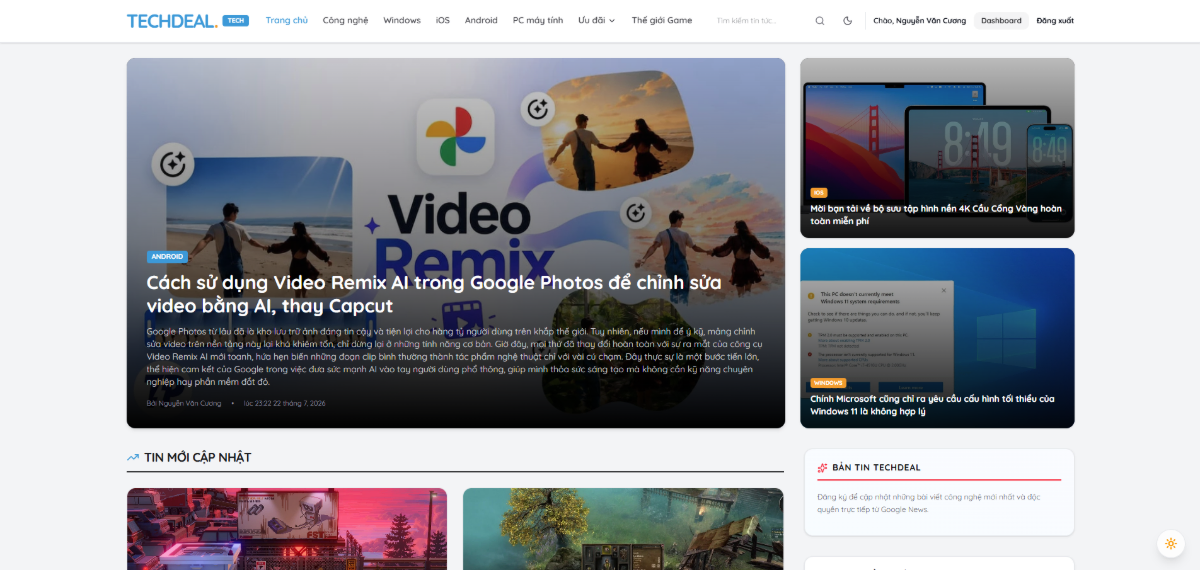Open article about 4K Cầu Cổng Vàng wallpapers

[936, 215]
